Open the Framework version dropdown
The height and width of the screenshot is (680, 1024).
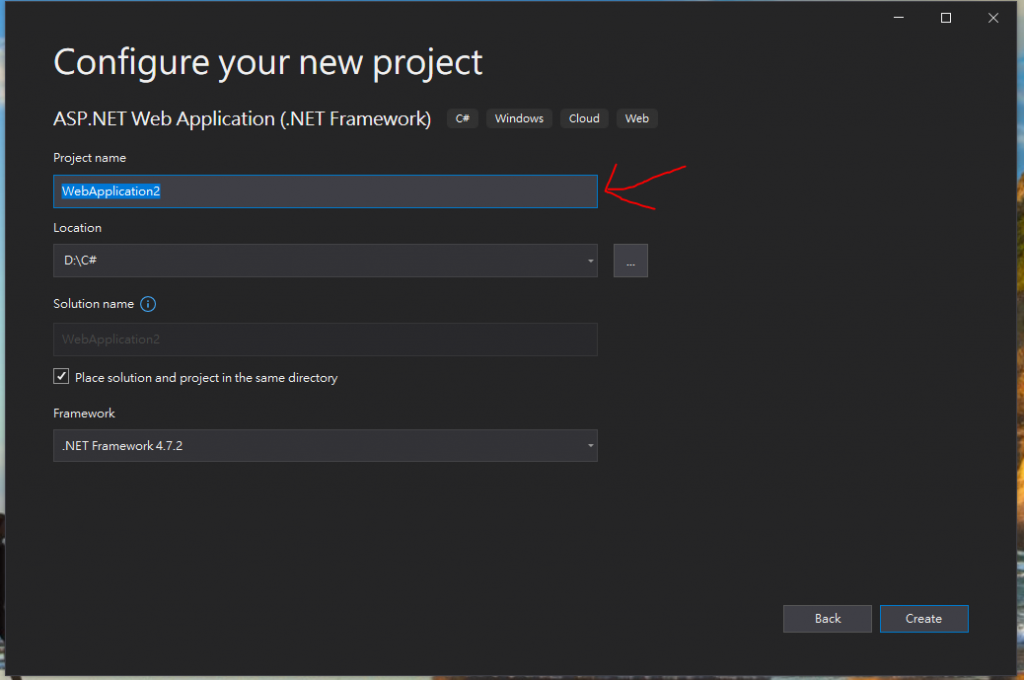point(325,445)
